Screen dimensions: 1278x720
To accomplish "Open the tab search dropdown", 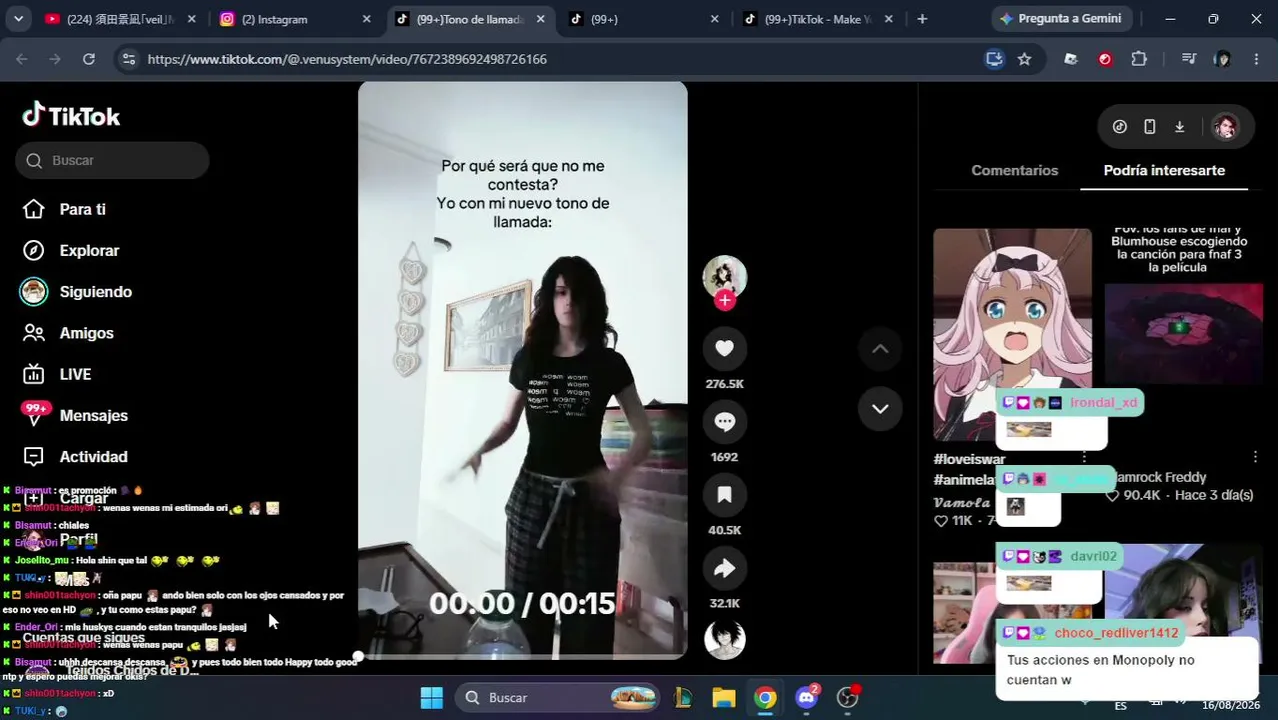I will (x=18, y=19).
